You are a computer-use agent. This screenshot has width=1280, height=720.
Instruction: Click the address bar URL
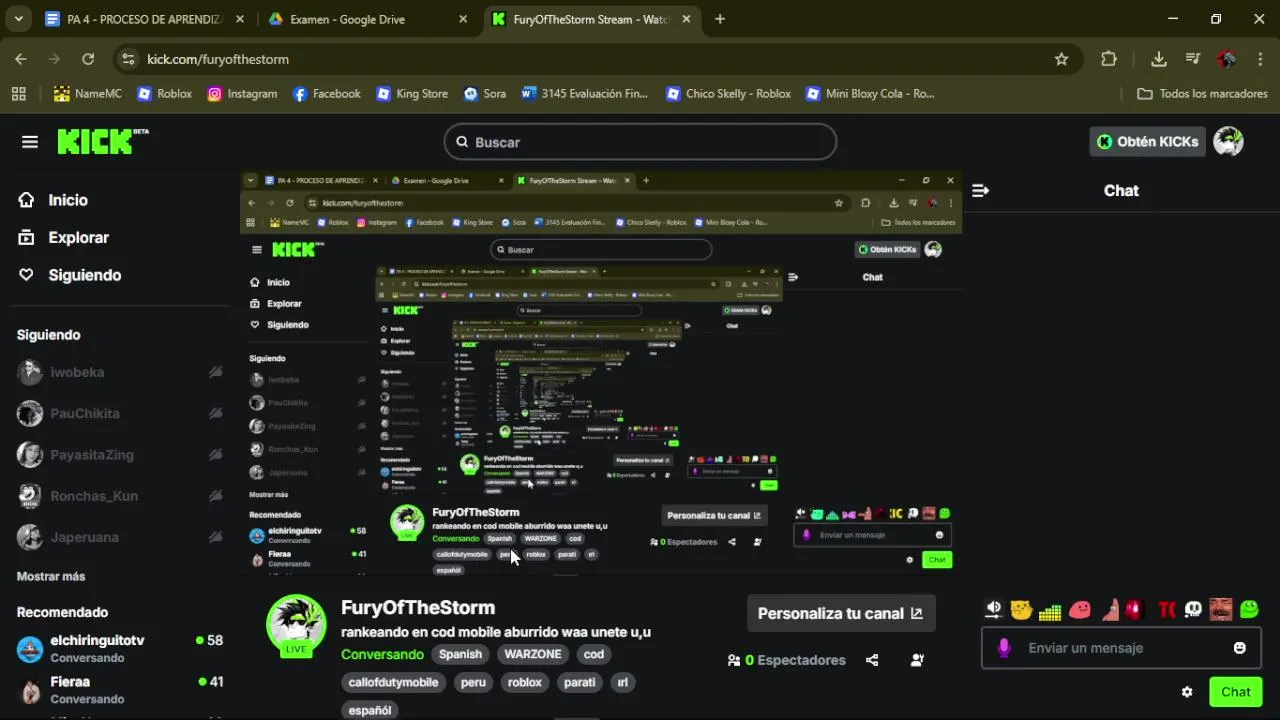click(218, 59)
